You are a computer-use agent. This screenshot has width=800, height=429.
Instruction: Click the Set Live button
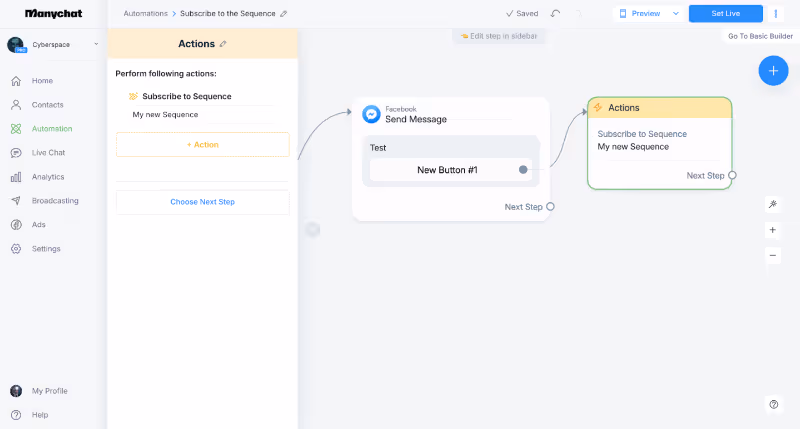(x=726, y=14)
